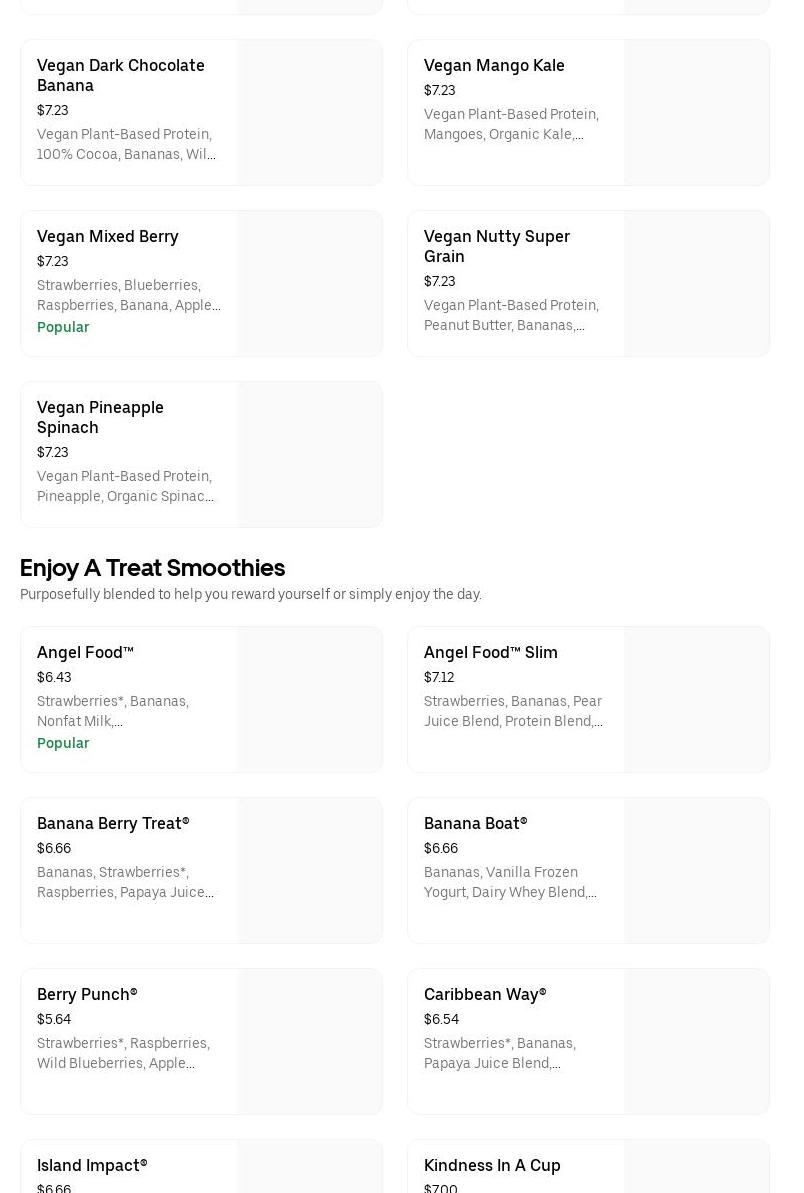
Task: Open Banana Berry Treat® smoothie
Action: (x=113, y=823)
